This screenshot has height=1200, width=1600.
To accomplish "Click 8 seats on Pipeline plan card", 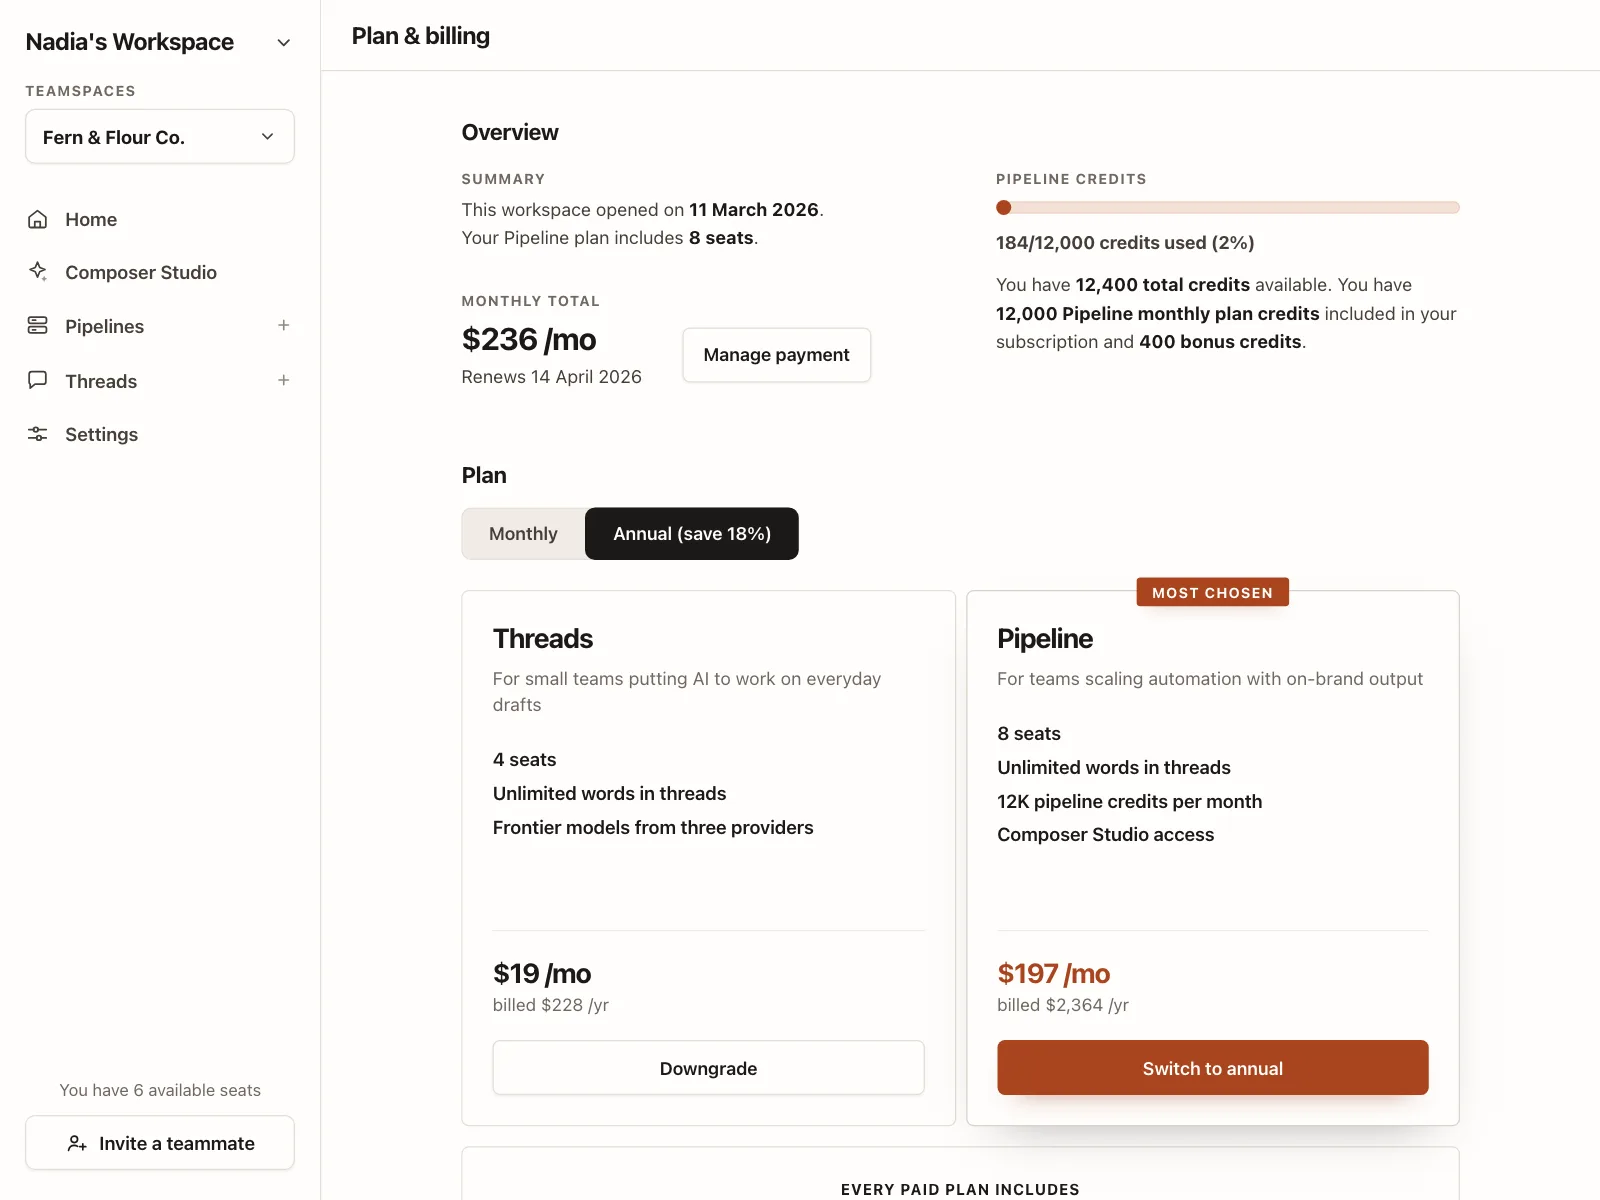I will click(x=1029, y=734).
